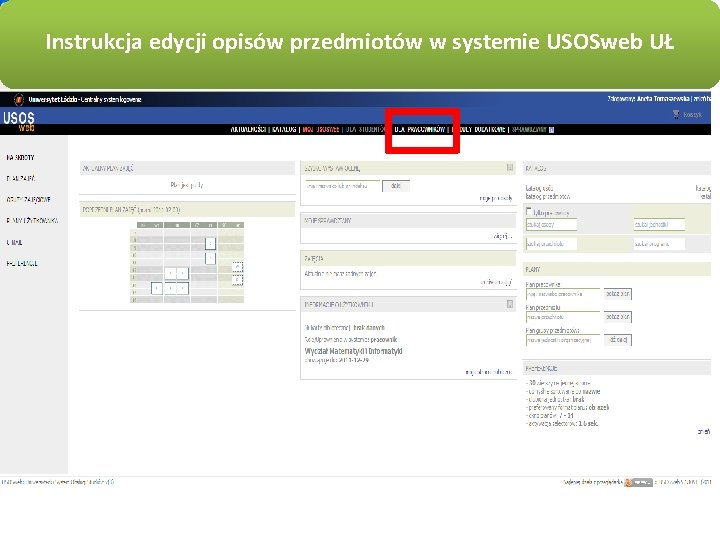Focus the Plan pracownika name field
Screen dimensions: 720x540
[563, 294]
